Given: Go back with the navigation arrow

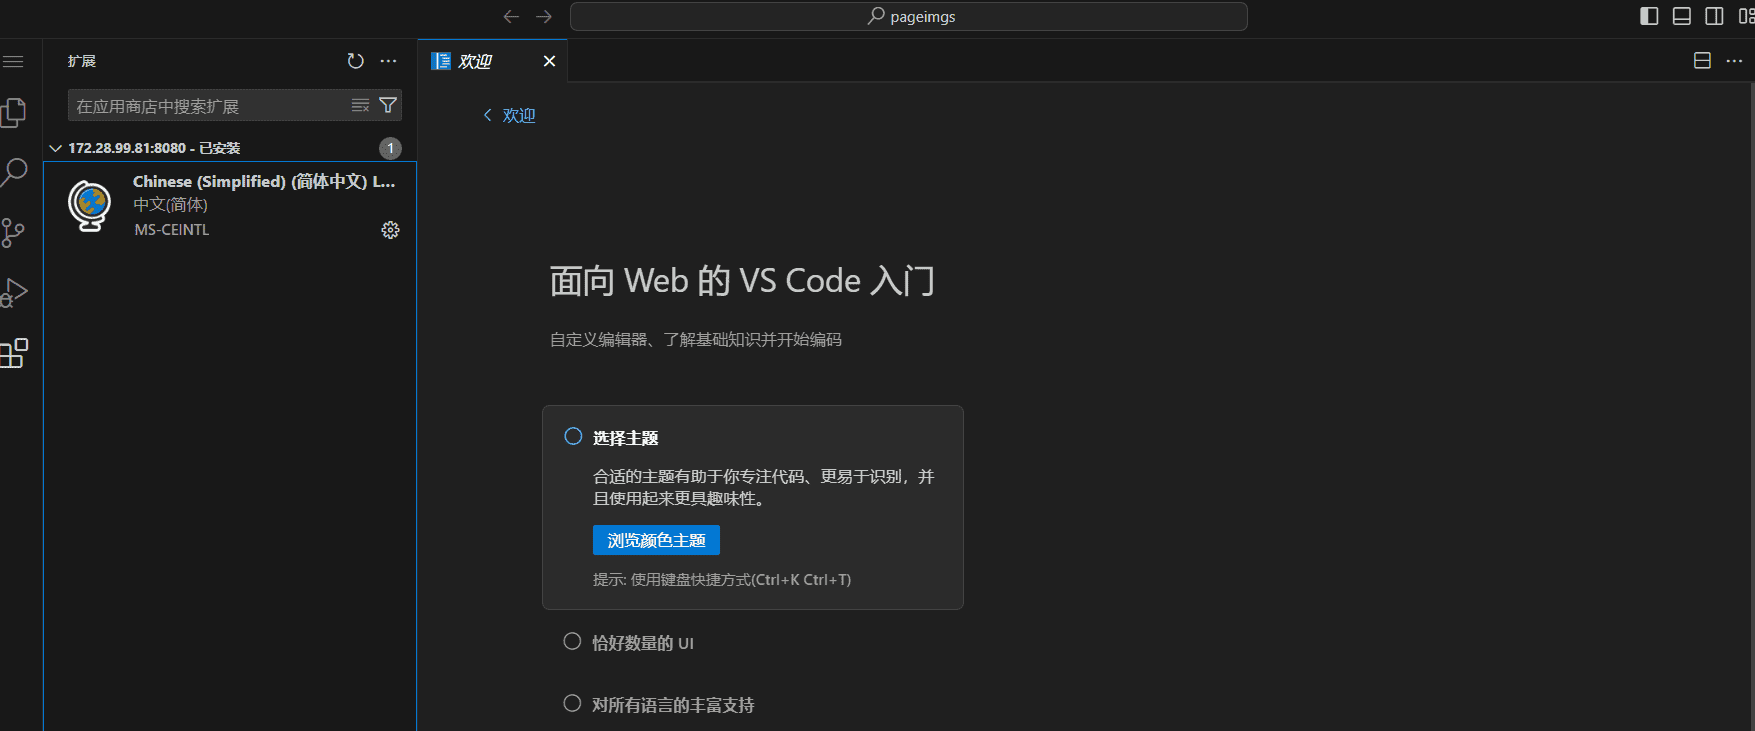Looking at the screenshot, I should pos(511,17).
